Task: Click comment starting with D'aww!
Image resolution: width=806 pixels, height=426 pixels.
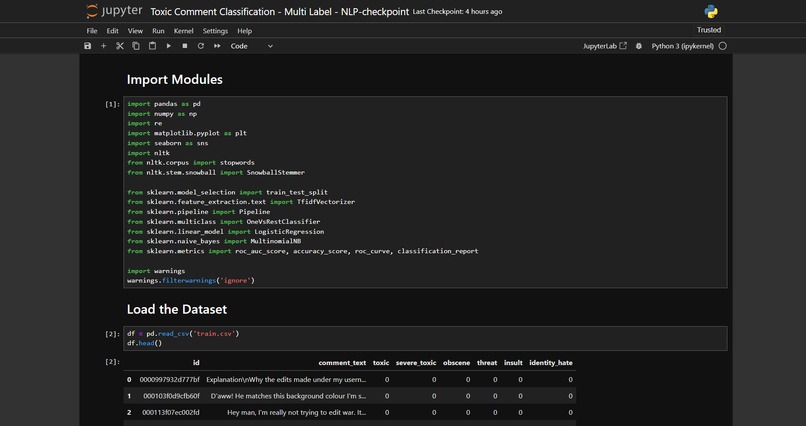Action: coord(288,396)
